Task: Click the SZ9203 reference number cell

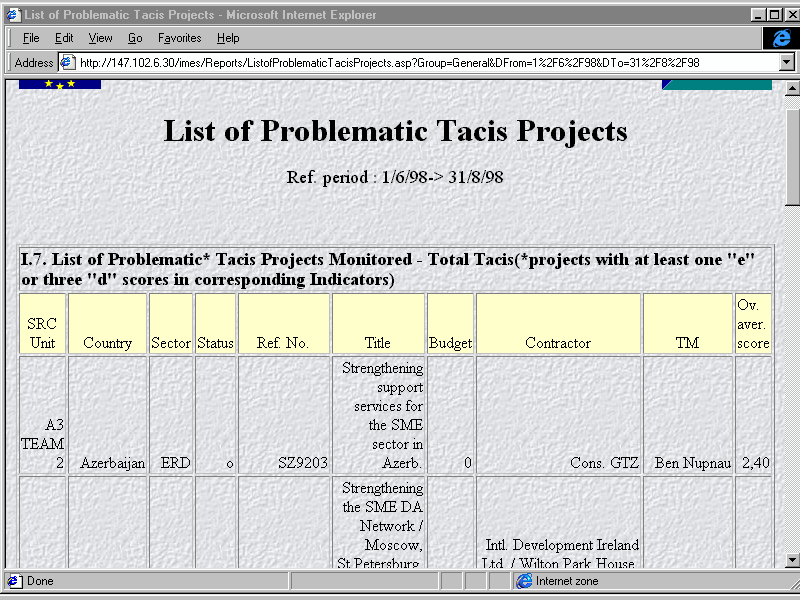Action: tap(305, 463)
